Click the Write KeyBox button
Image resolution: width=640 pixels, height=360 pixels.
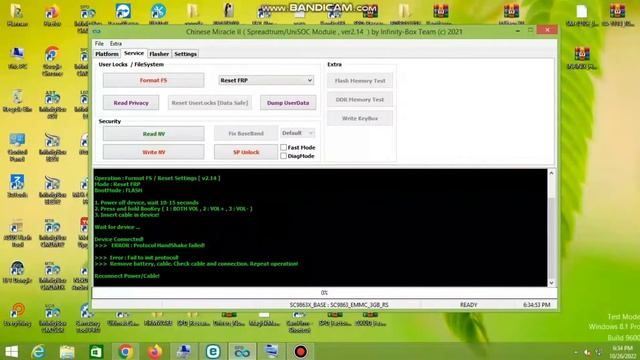pyautogui.click(x=360, y=118)
